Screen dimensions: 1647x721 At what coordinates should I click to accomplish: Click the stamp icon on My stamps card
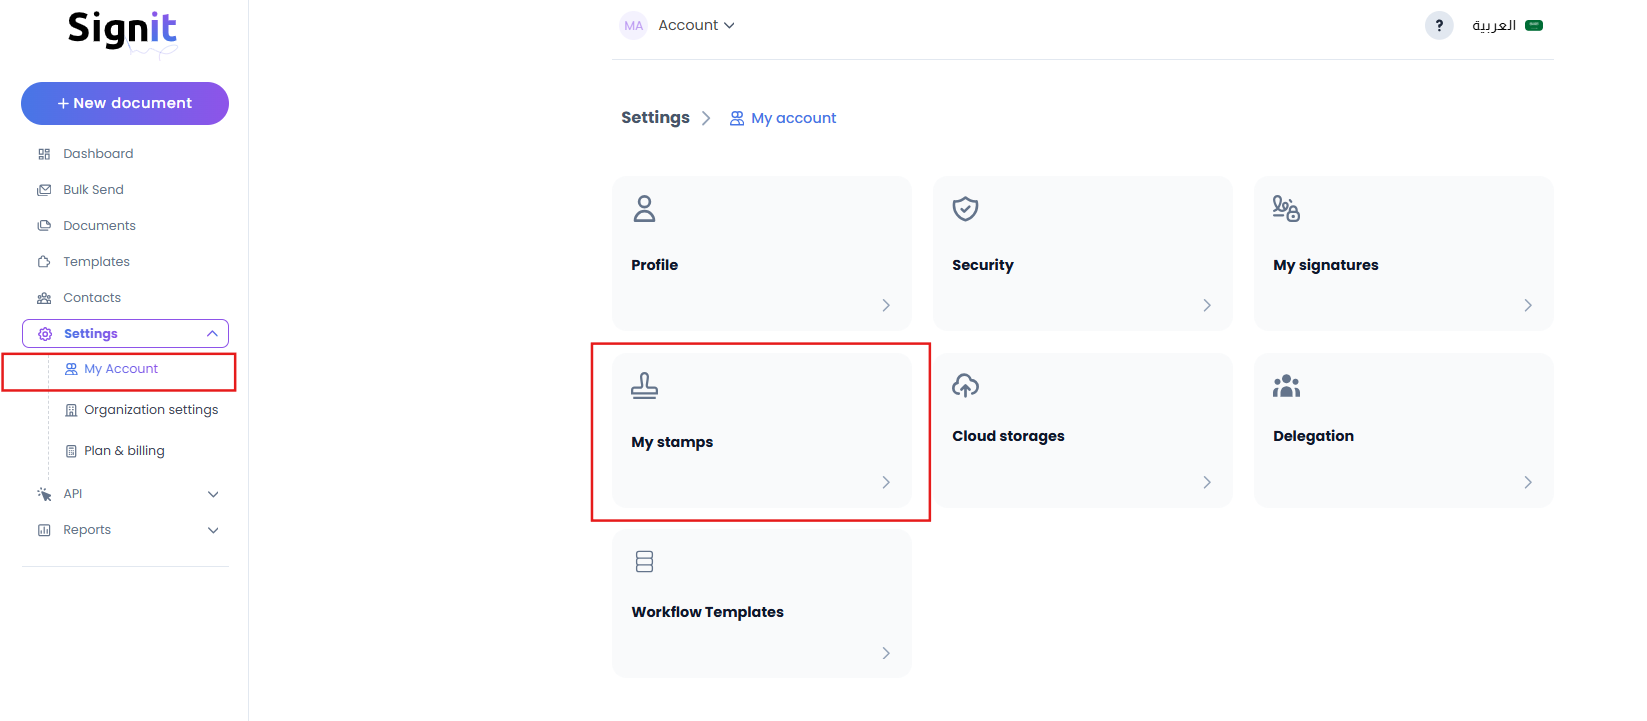[x=644, y=385]
